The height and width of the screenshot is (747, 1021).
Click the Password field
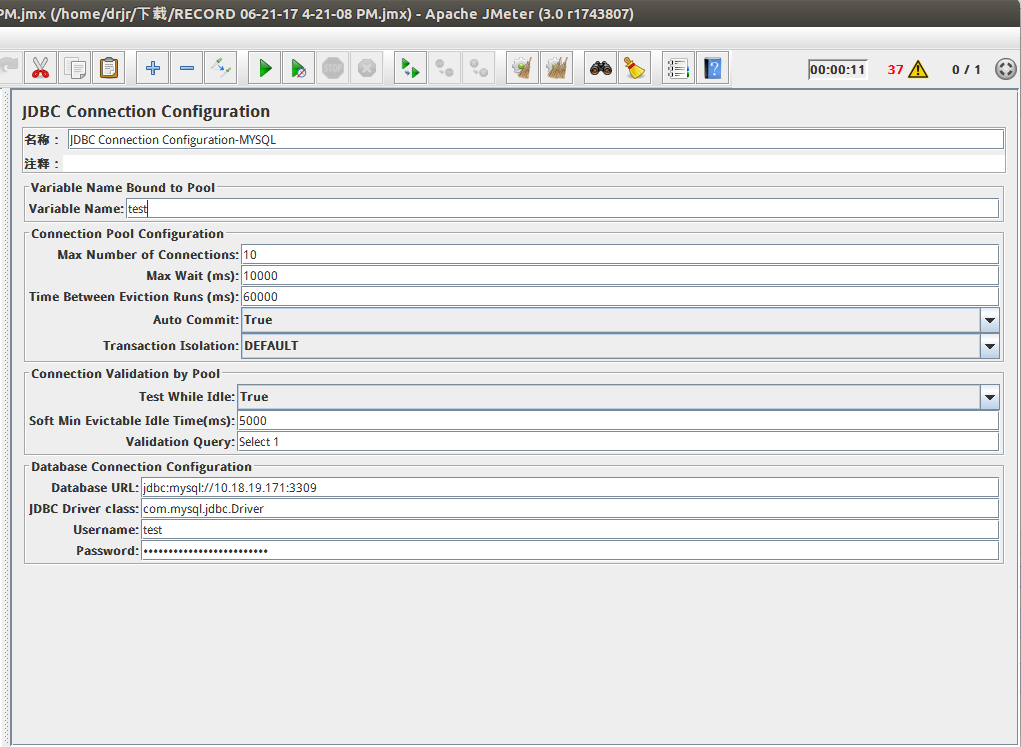click(570, 550)
